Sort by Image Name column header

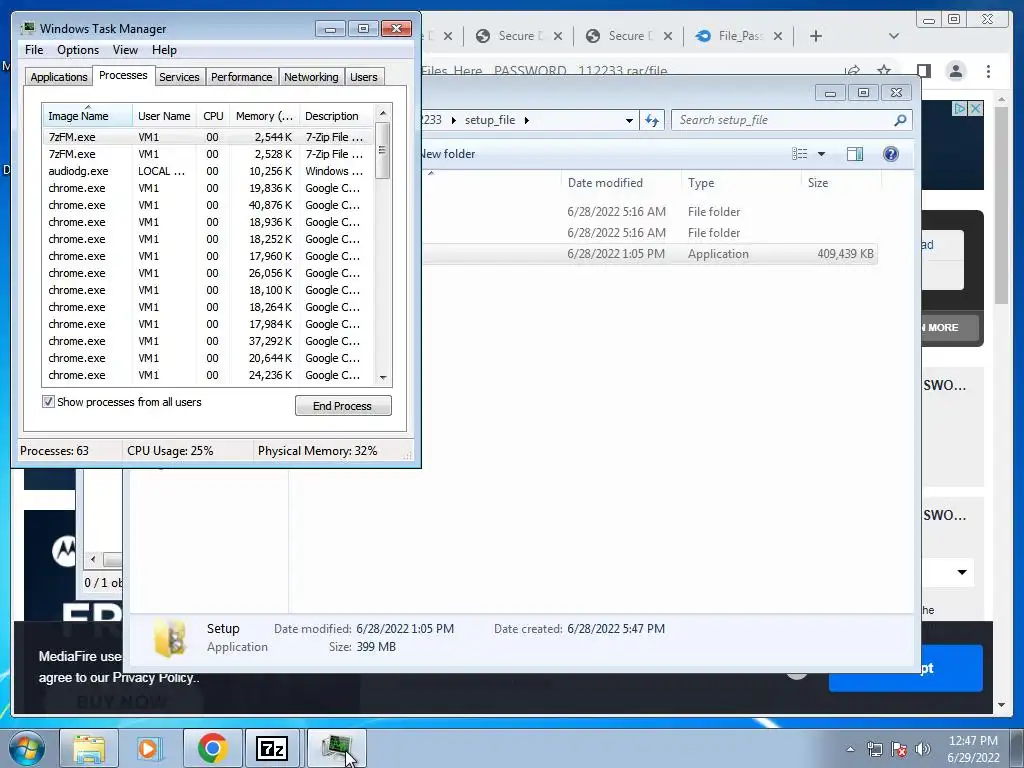click(x=87, y=116)
